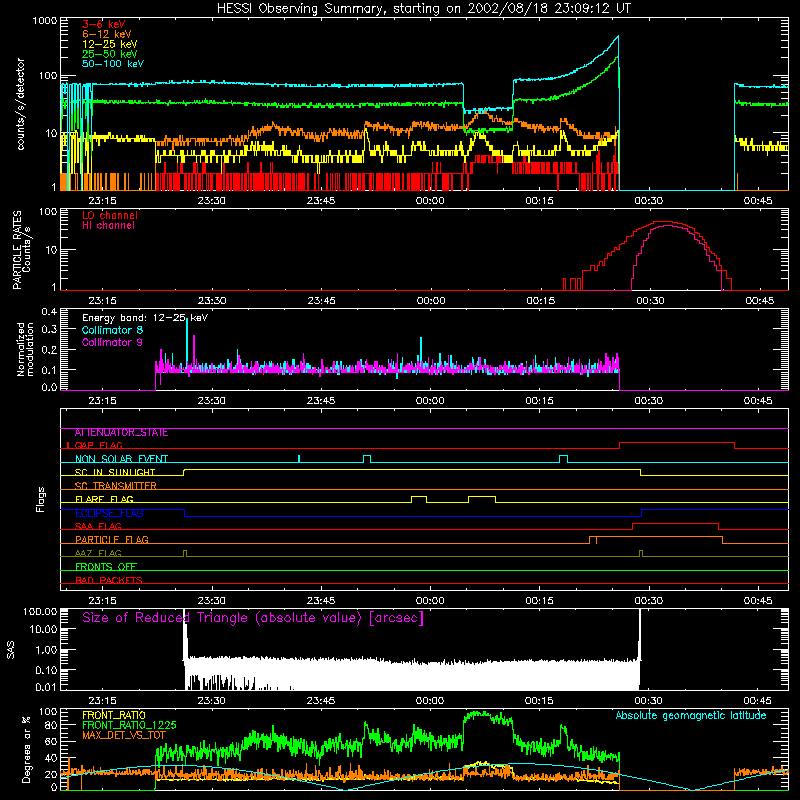Select the "BAD_PACKETS" flag label
800x800 pixels.
point(109,580)
